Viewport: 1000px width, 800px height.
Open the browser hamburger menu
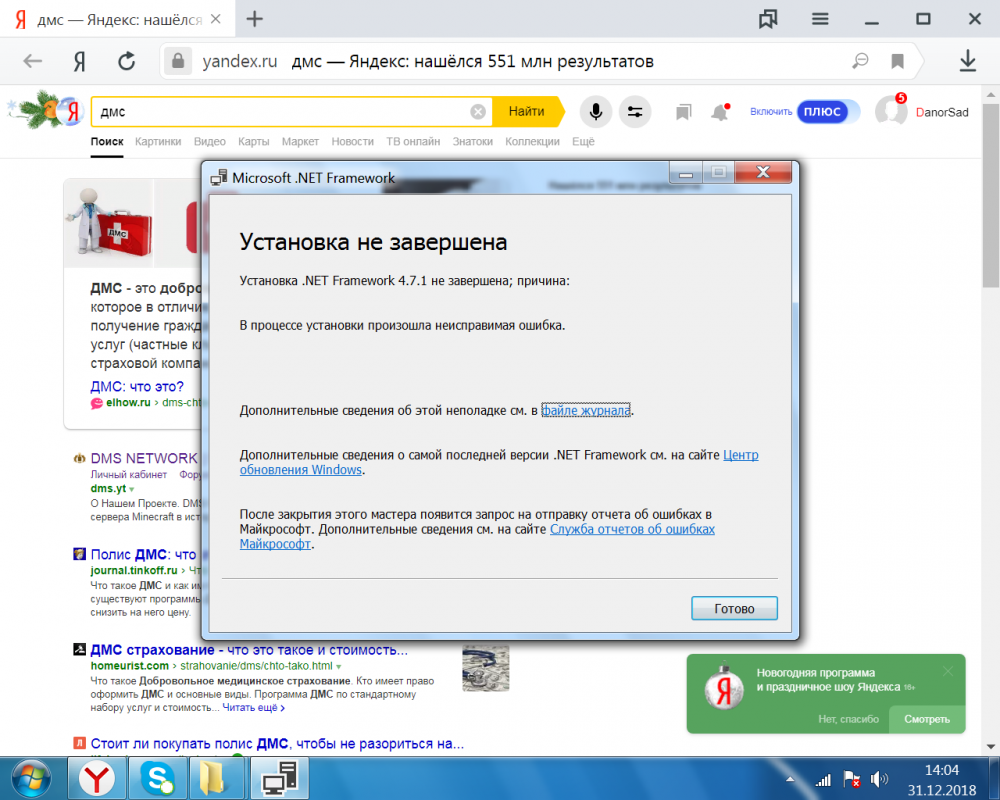820,19
